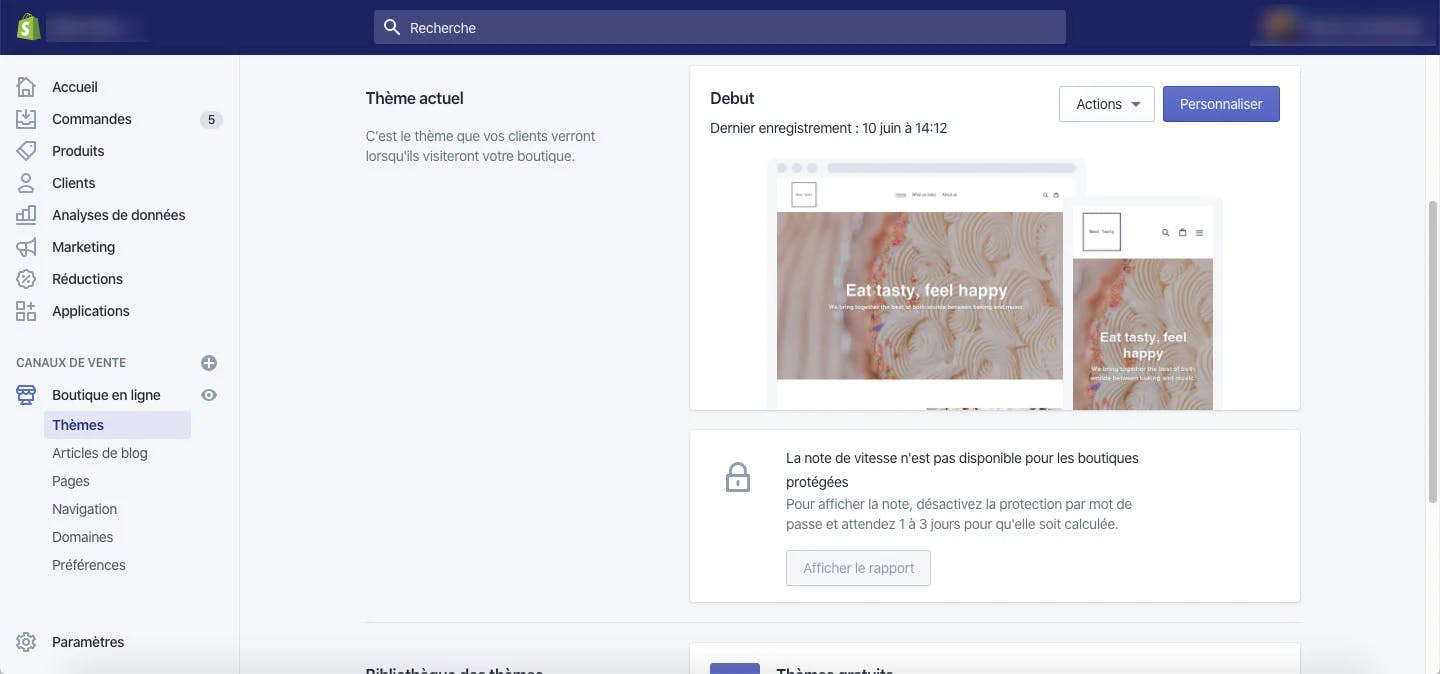The image size is (1440, 674).
Task: Click the CANAUX DE VENTE heading
Action: coord(71,363)
